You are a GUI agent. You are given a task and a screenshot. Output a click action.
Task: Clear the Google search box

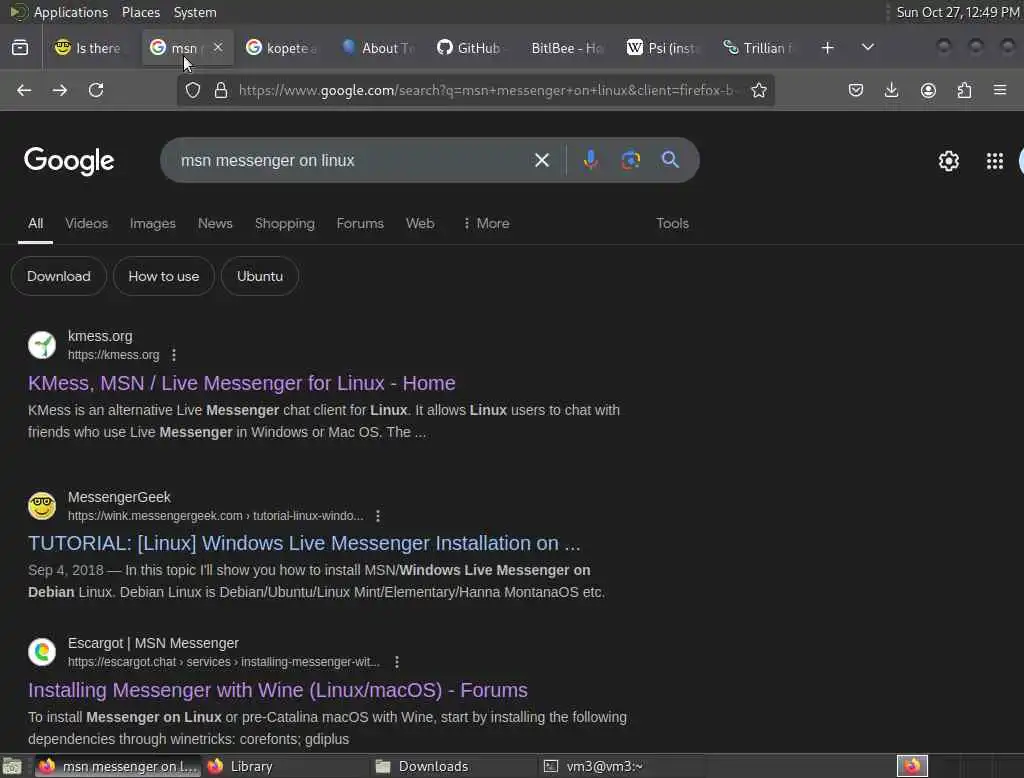(x=541, y=160)
